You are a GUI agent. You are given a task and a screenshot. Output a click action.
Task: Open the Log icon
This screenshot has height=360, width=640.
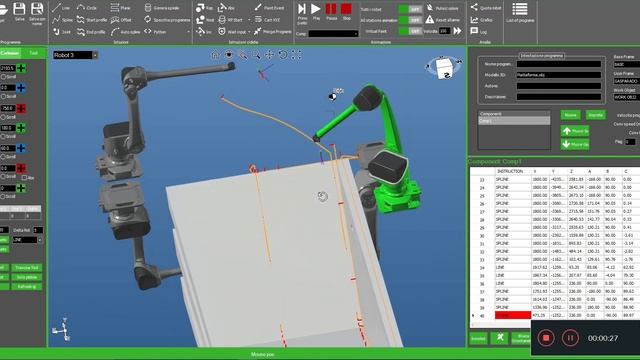point(474,31)
